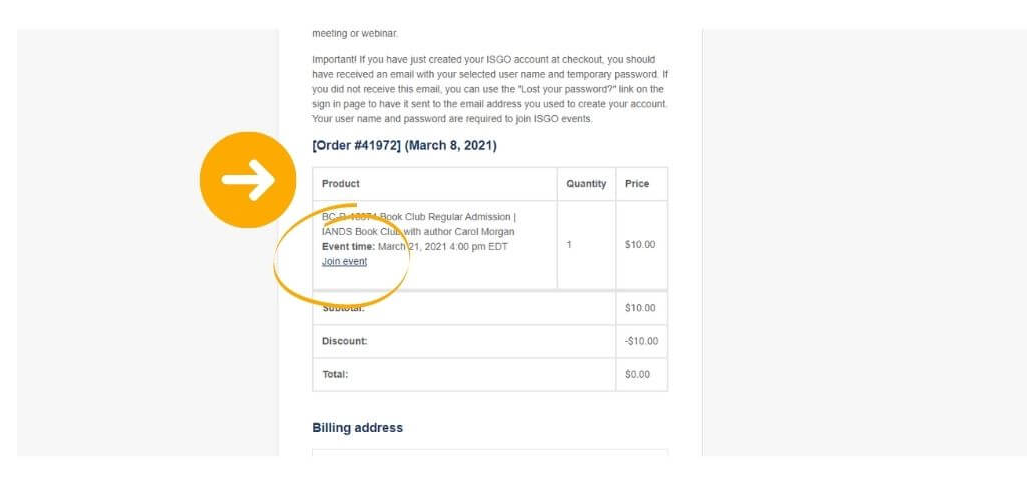
Task: Click the March 21, 2021 4:00 pm EDT text
Action: pos(443,247)
